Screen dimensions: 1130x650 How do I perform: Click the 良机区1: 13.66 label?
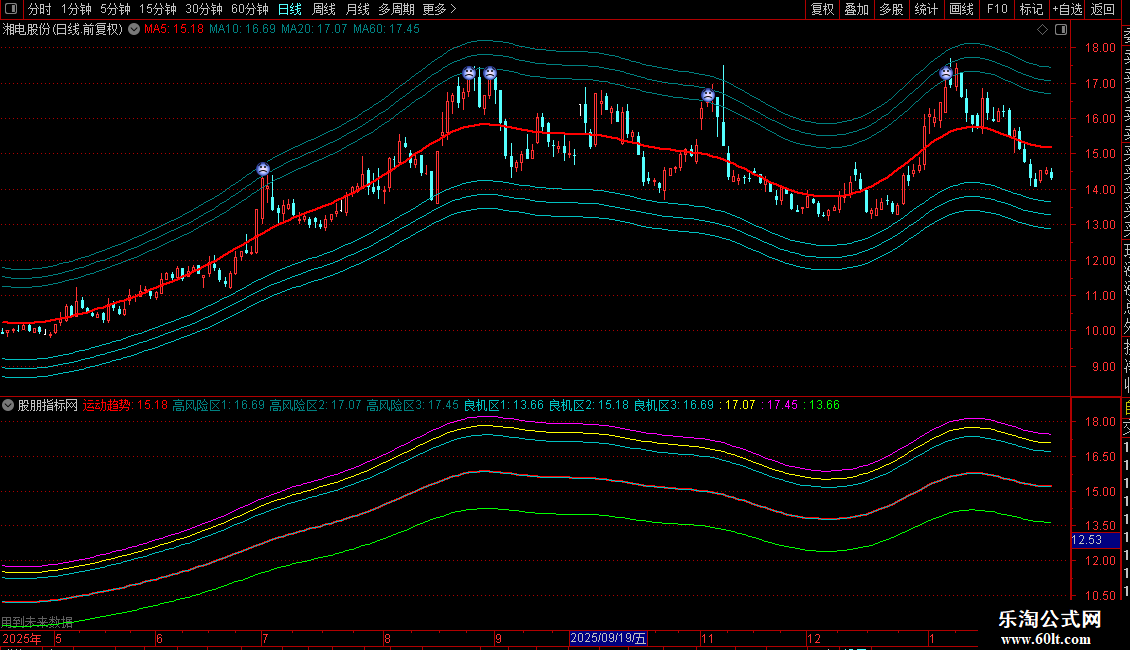504,405
